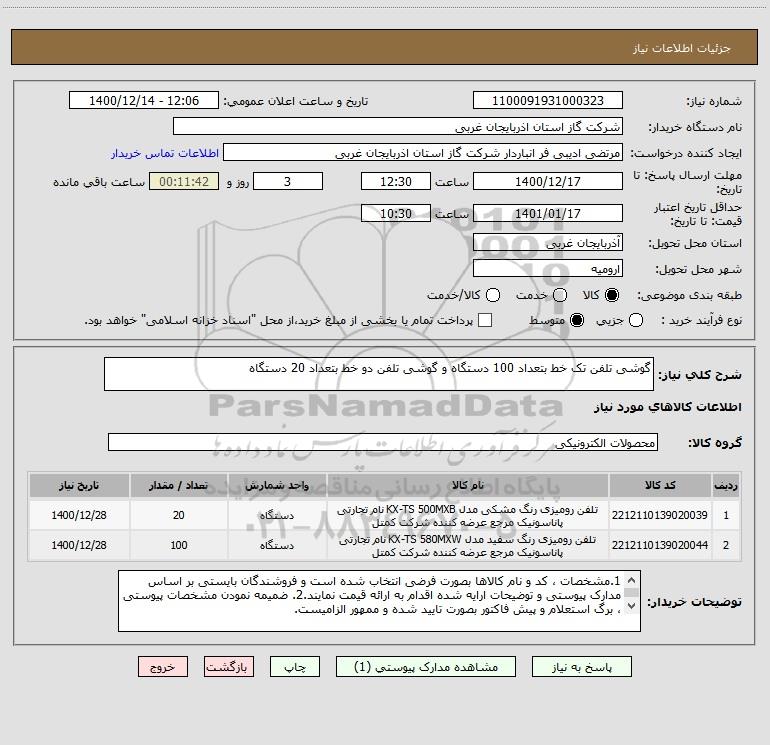Image resolution: width=770 pixels, height=745 pixels.
Task: Click date 1400/12/28 in row 2
Action: [x=79, y=545]
